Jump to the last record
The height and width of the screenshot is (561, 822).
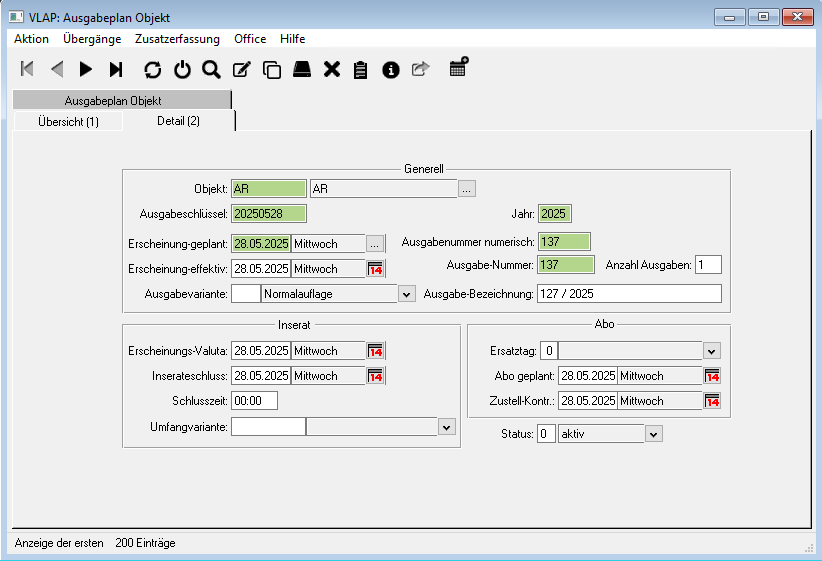pos(116,69)
